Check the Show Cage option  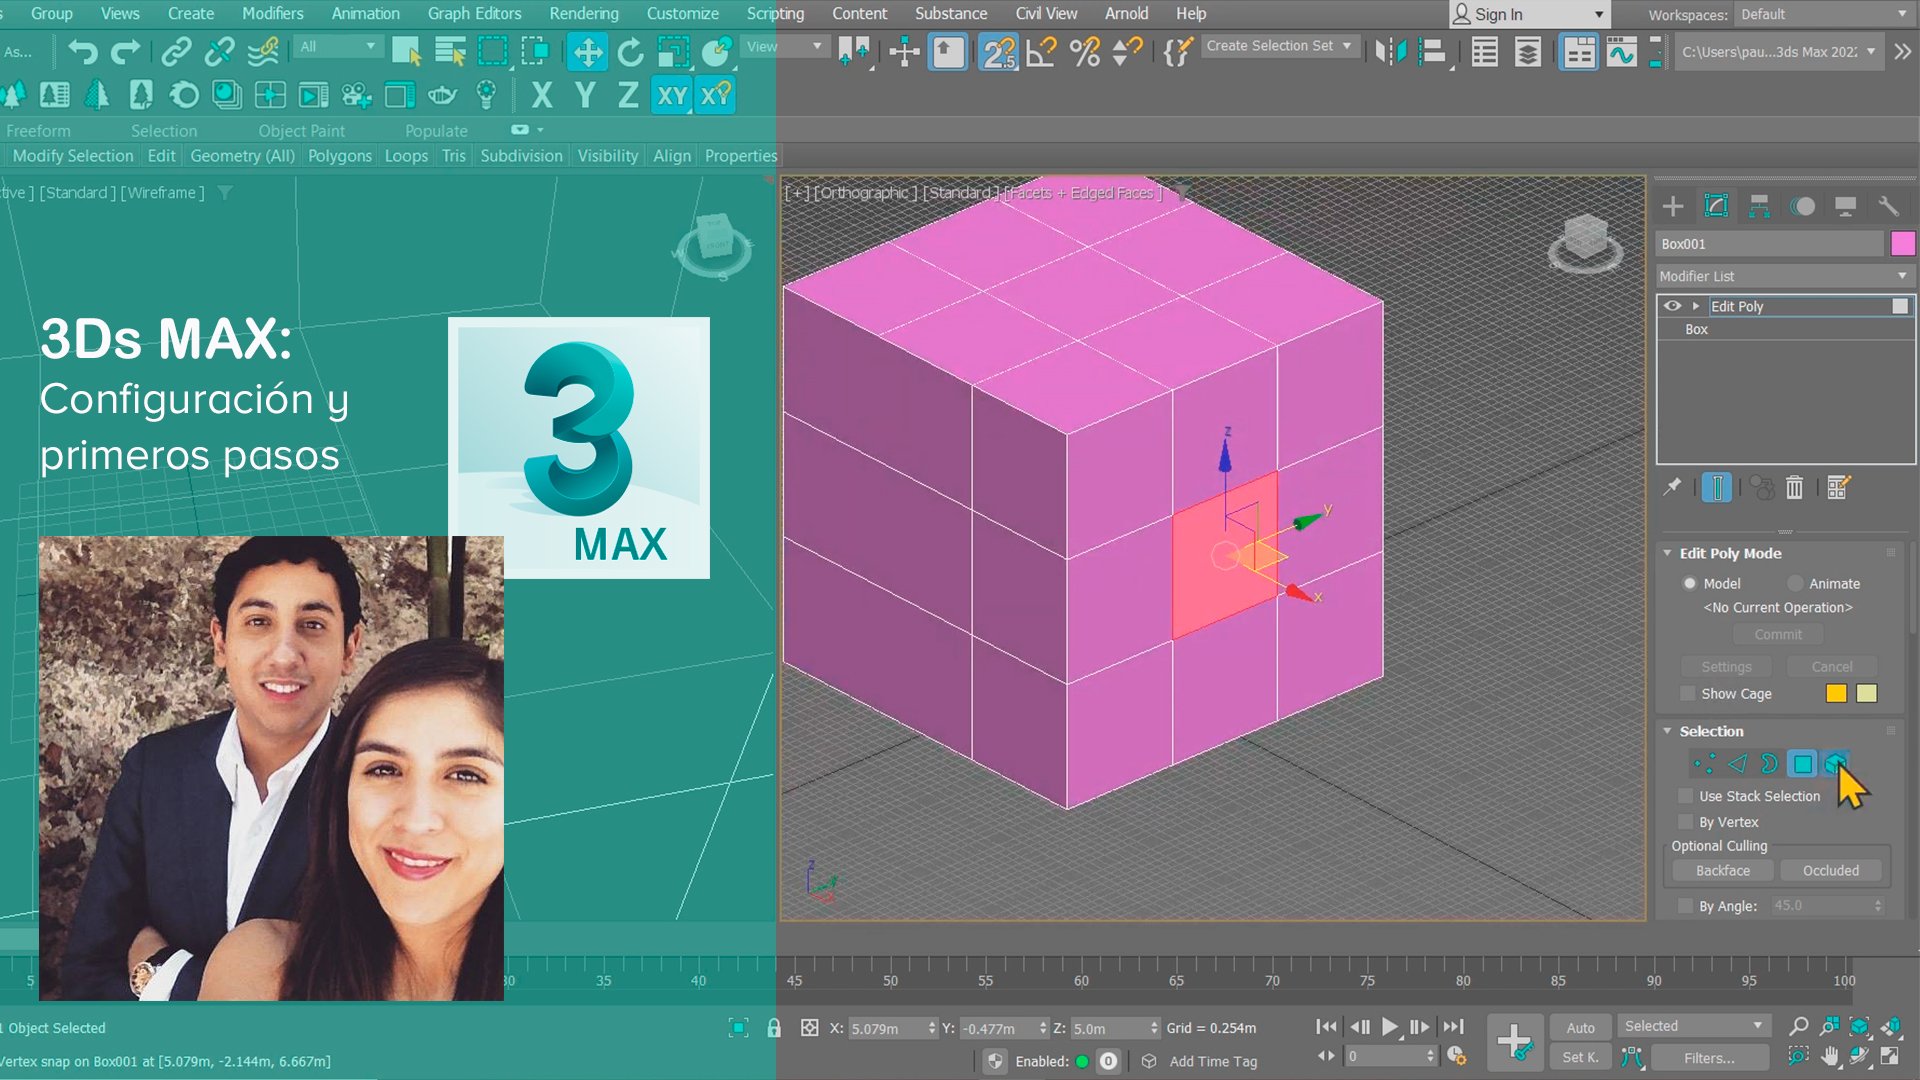point(1688,694)
